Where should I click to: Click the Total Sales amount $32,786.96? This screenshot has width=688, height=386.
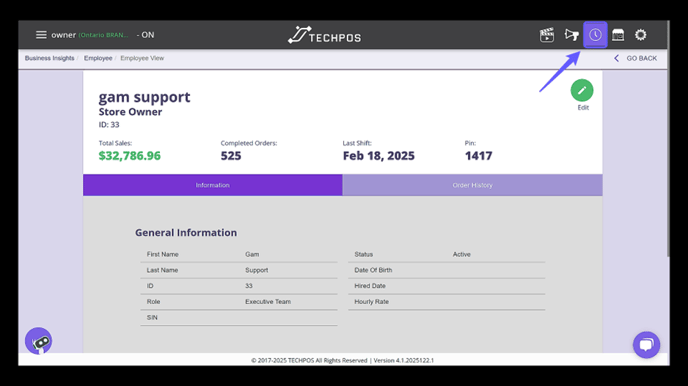pos(129,156)
